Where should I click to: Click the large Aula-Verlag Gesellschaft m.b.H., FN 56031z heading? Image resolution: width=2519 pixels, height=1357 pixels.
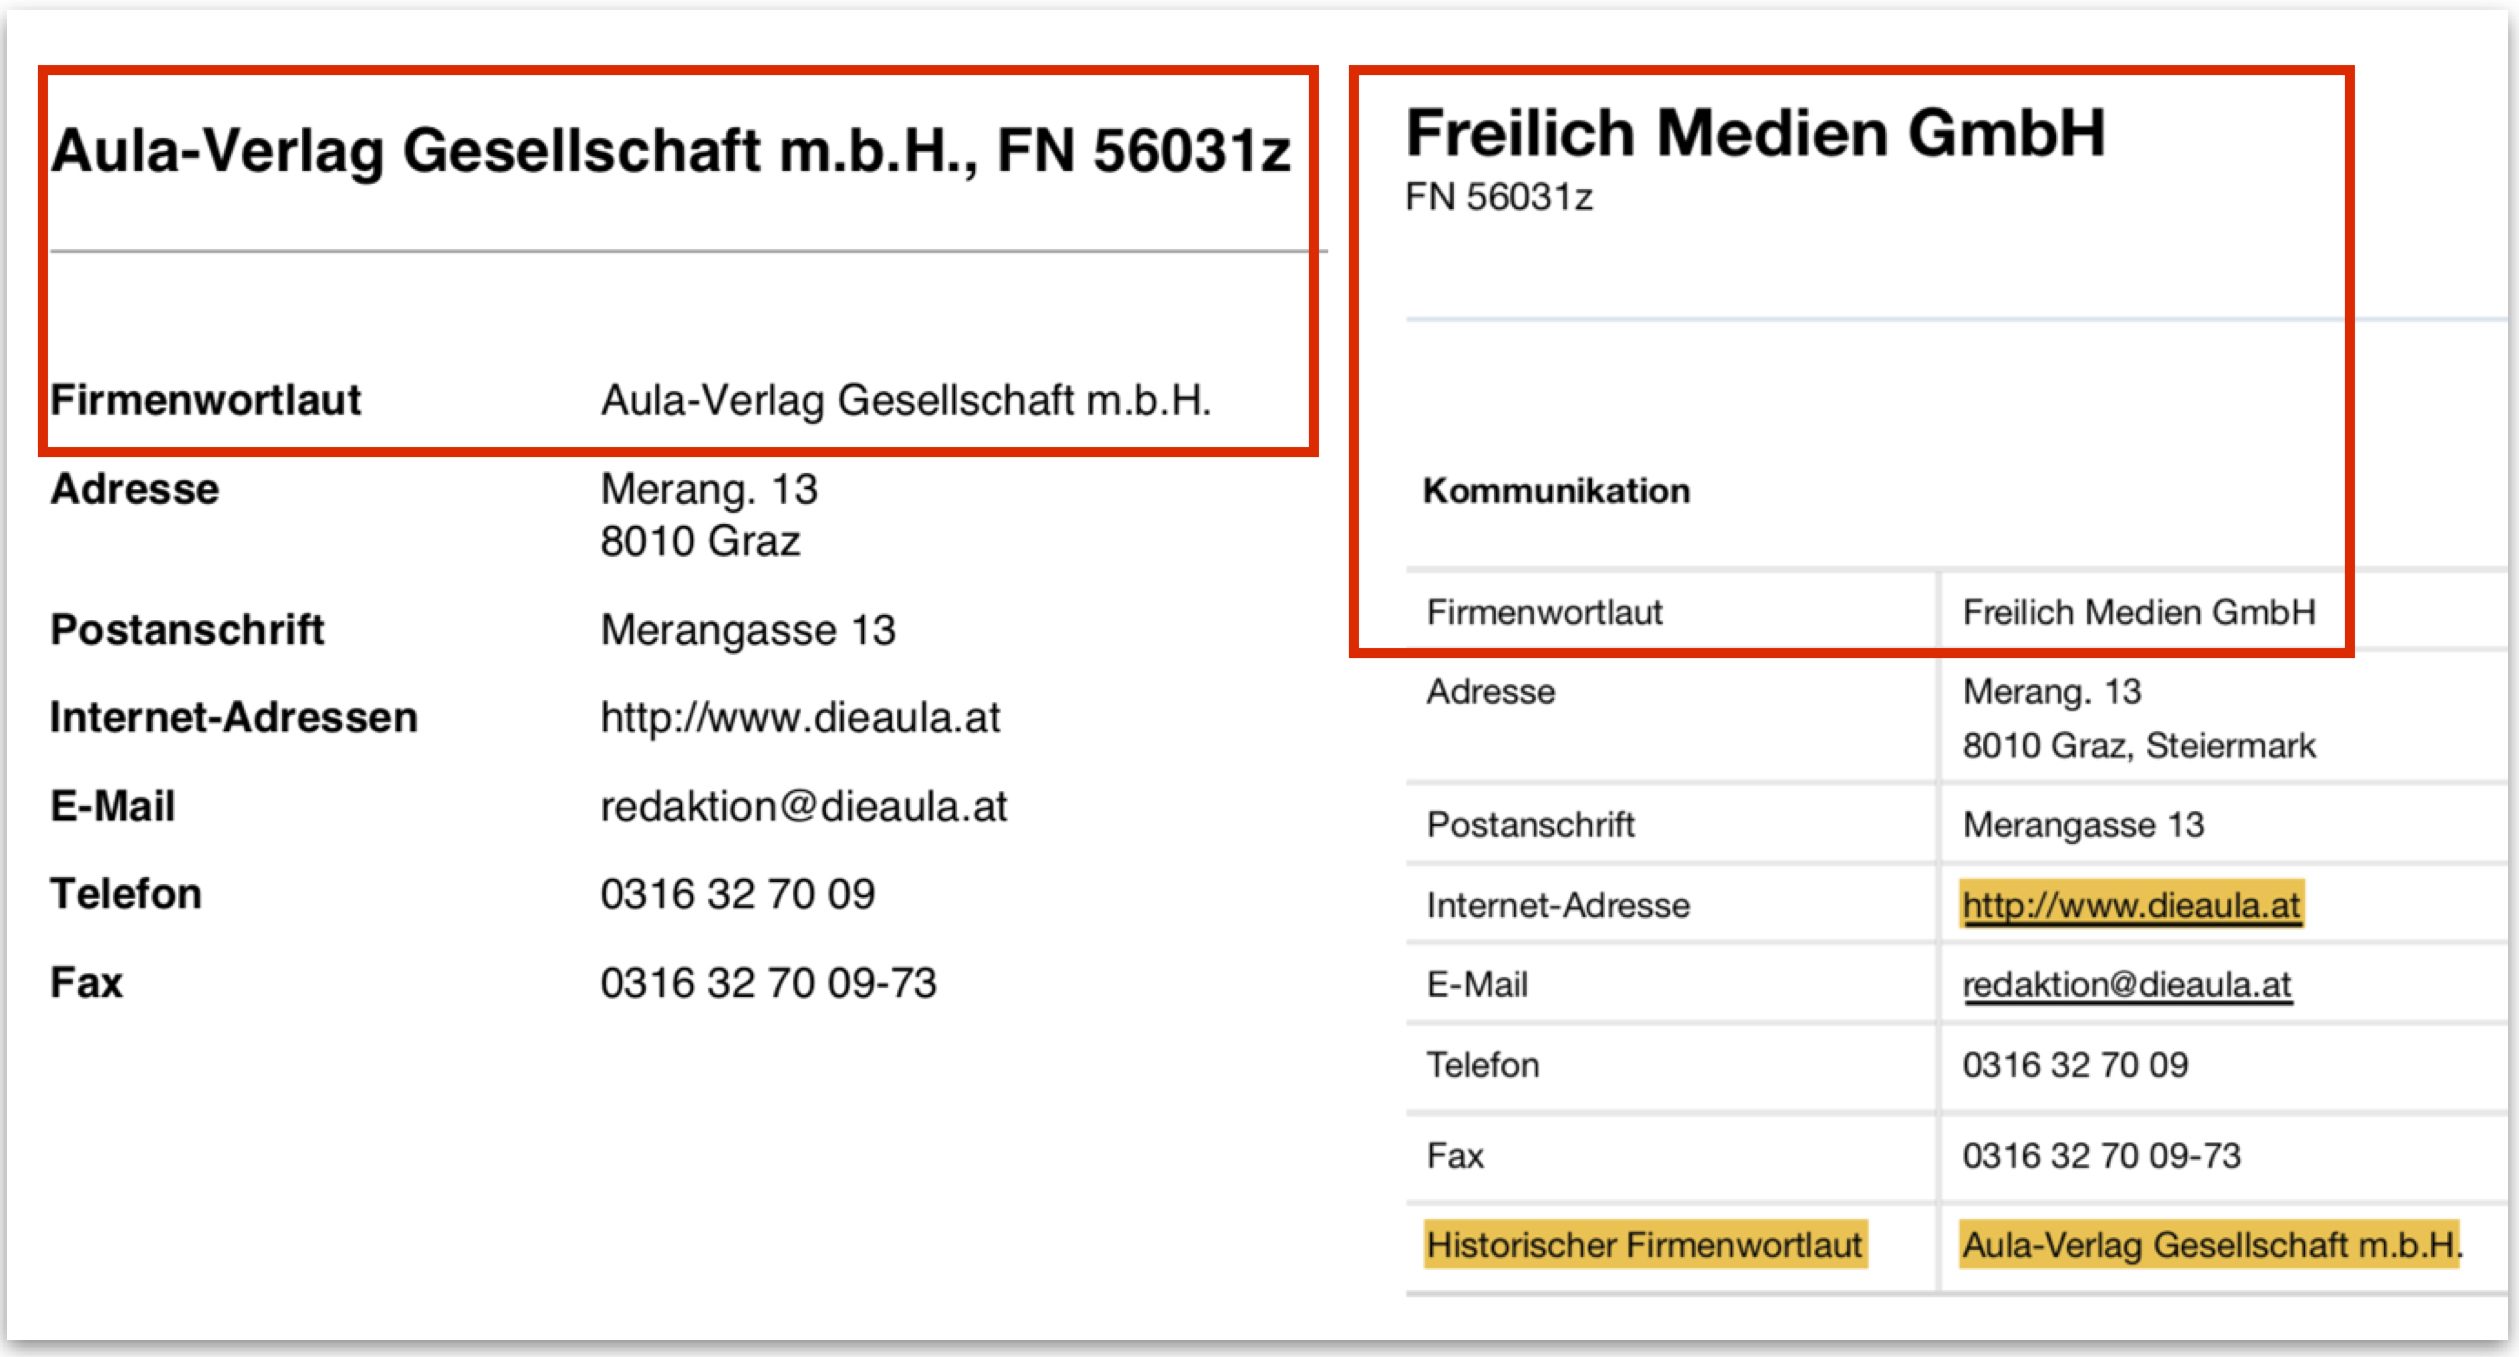(x=670, y=150)
